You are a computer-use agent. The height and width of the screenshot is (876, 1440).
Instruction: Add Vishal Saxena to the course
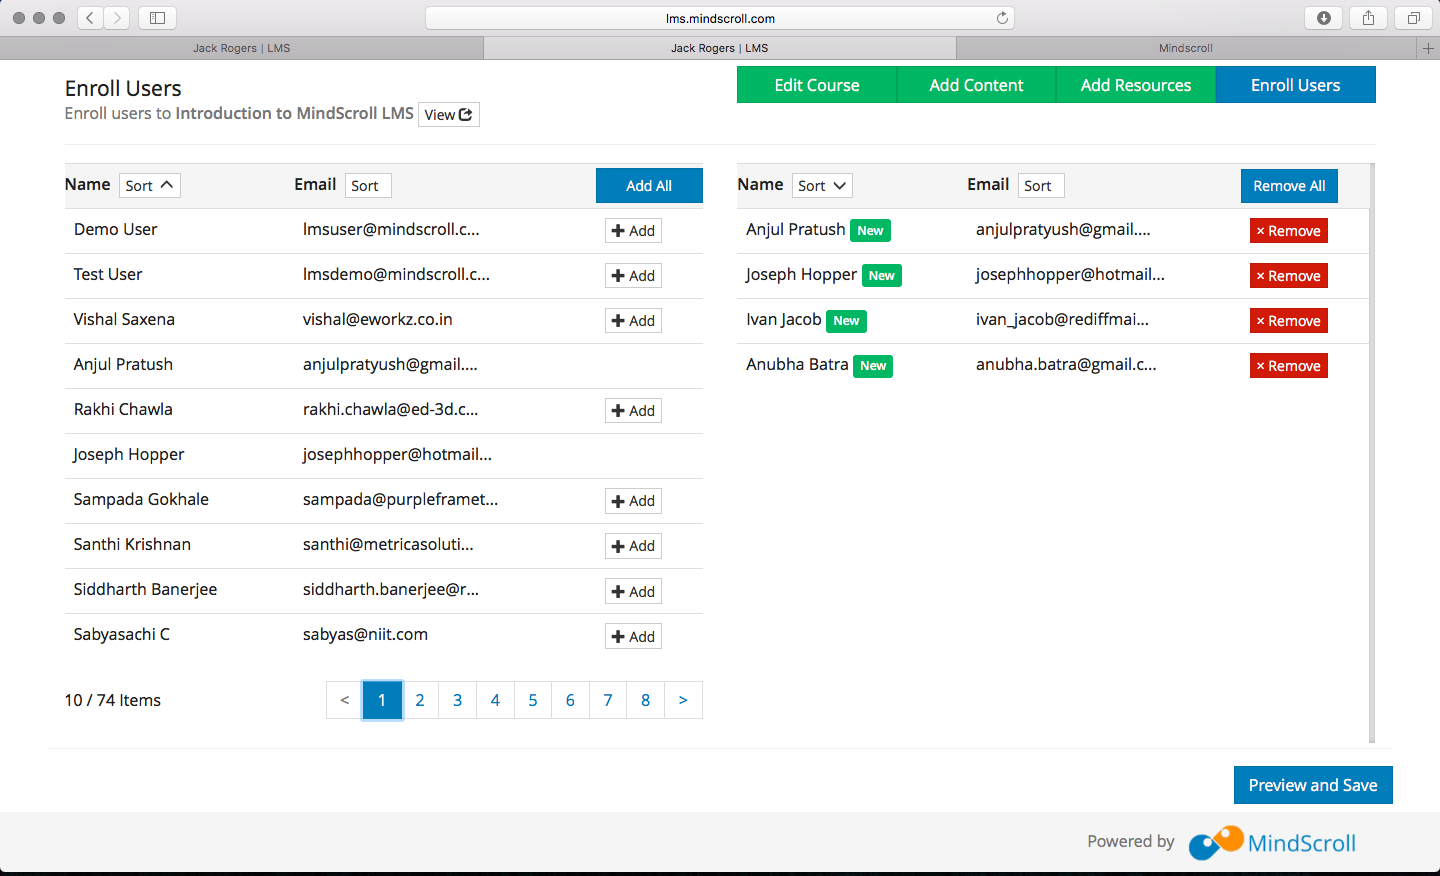[x=633, y=321]
